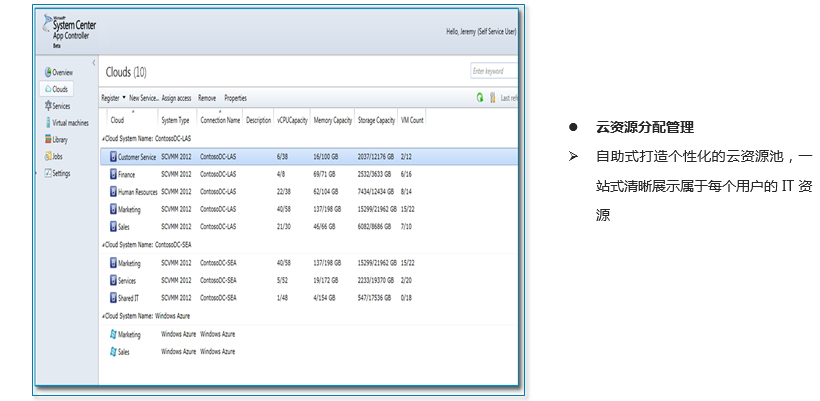Click the ContosoDC-SEA Services cloud icon
Viewport: 820px width, 401px height.
[113, 280]
